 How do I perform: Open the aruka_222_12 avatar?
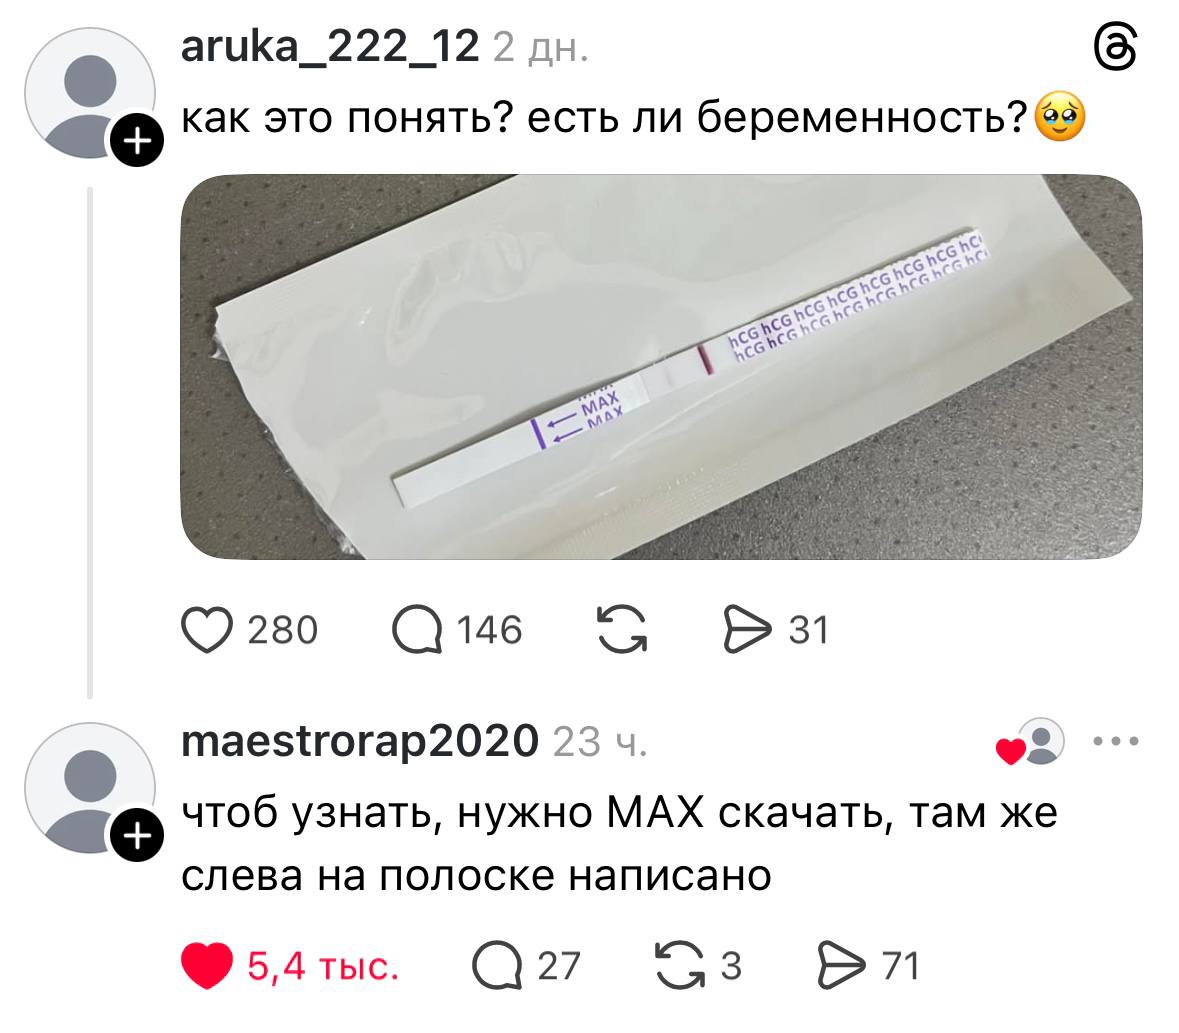(x=90, y=93)
